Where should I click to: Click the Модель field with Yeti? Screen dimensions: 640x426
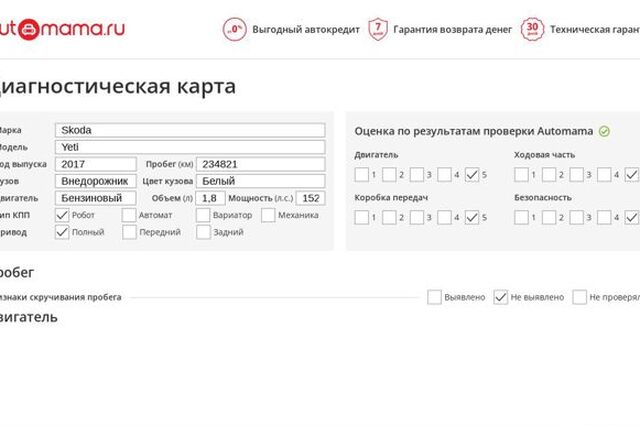pyautogui.click(x=190, y=147)
